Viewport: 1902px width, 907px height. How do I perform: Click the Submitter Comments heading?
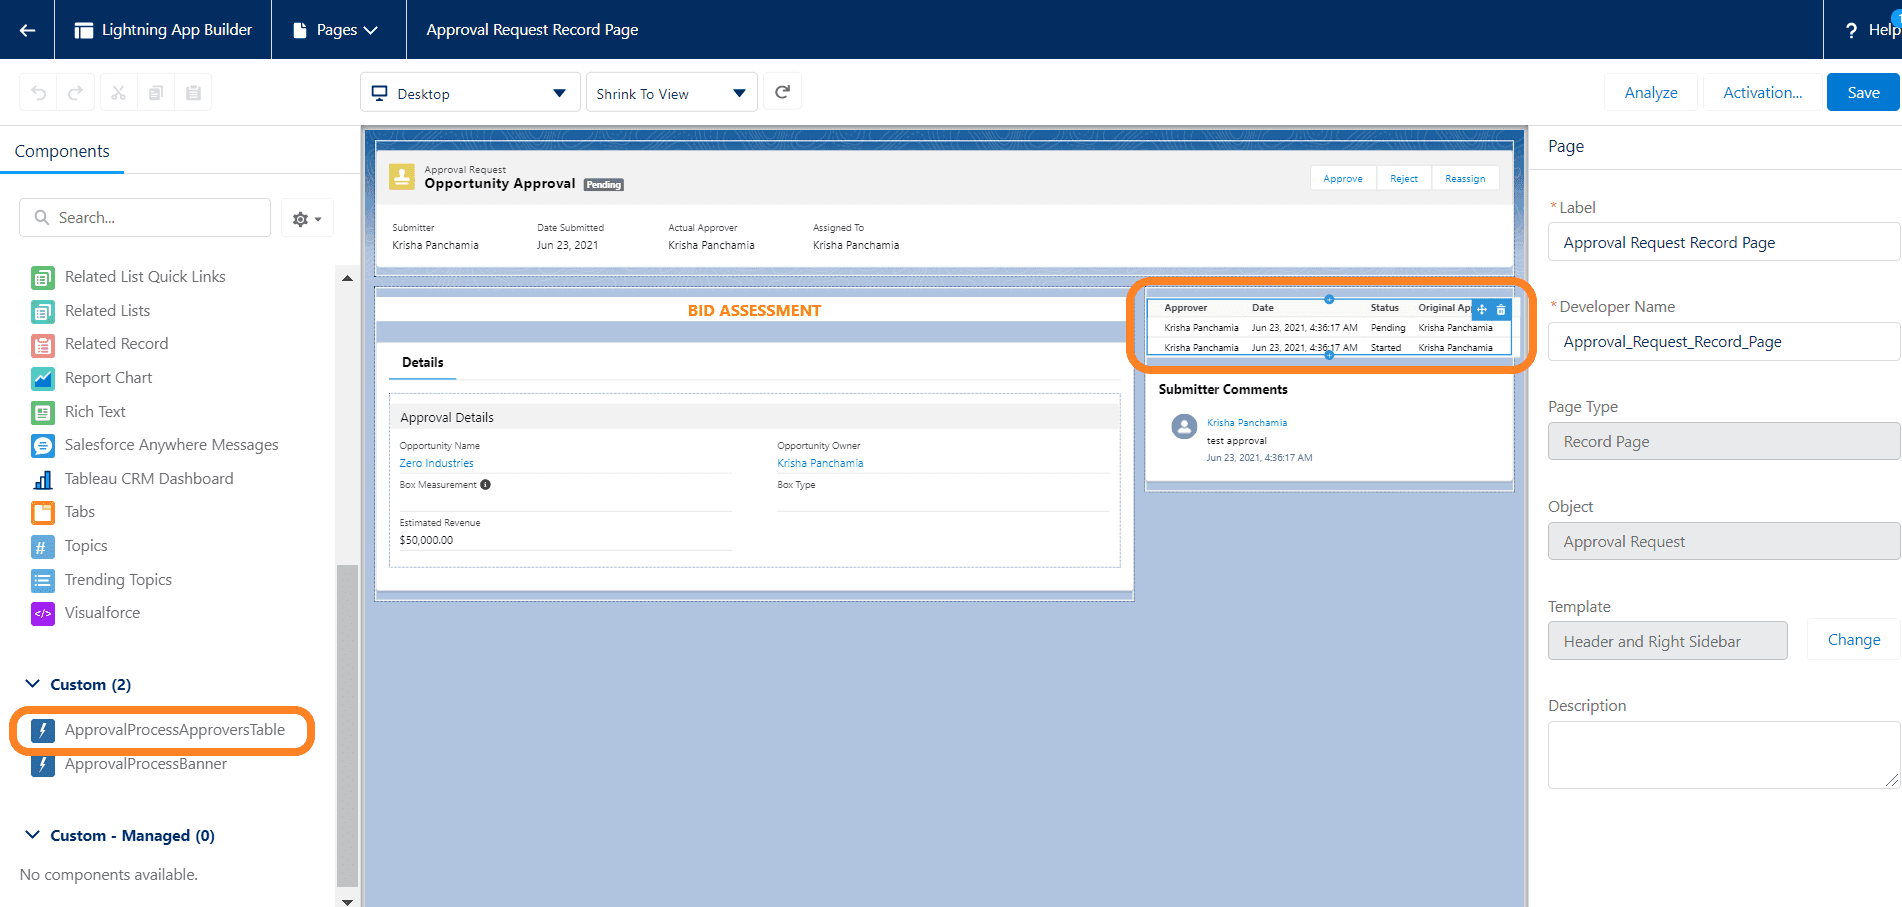click(x=1223, y=389)
